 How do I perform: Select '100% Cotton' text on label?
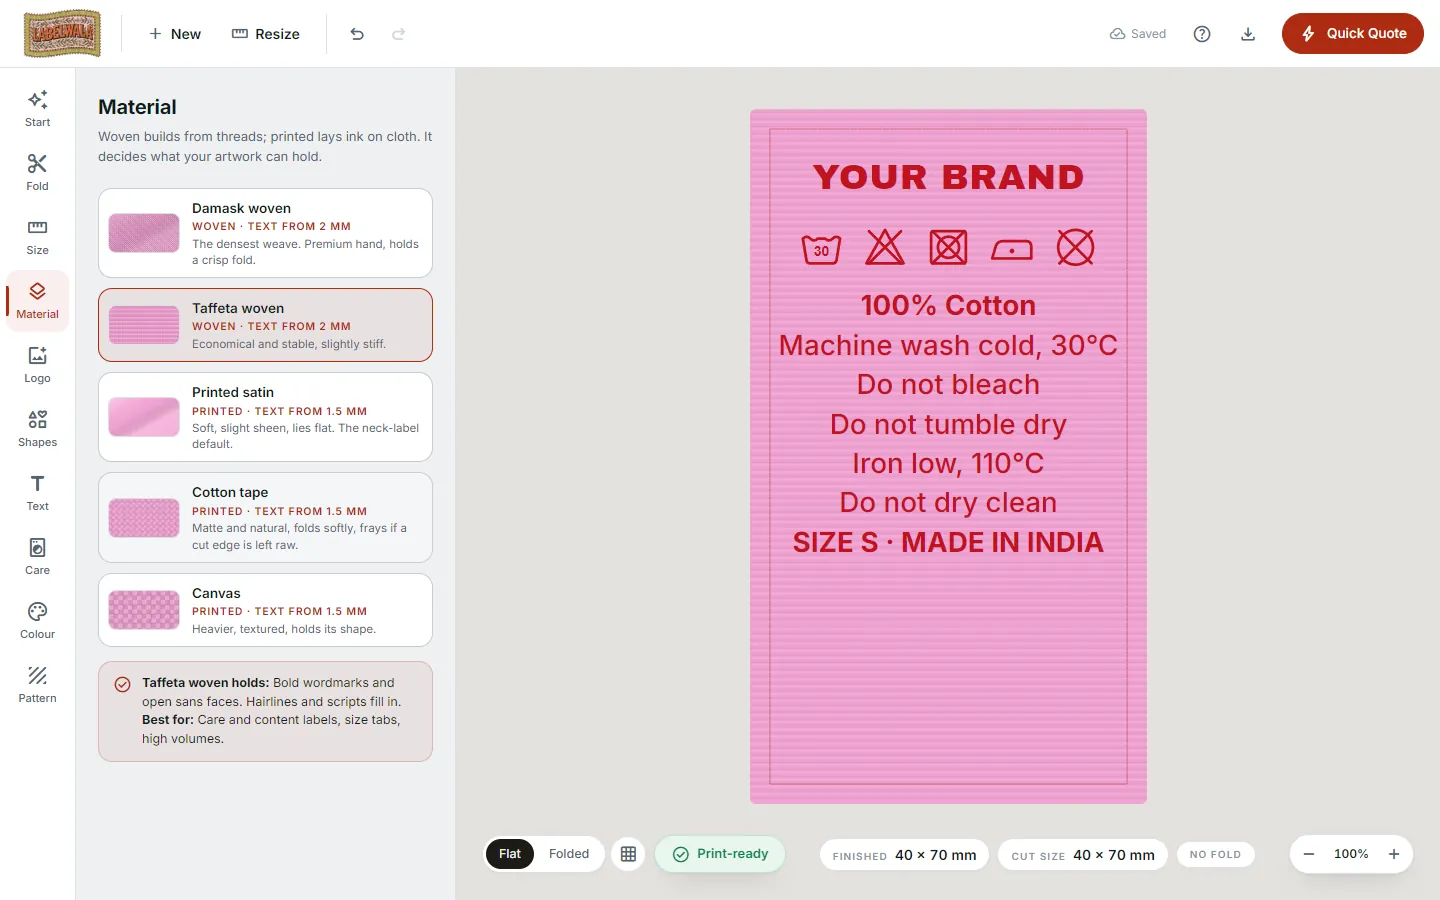[948, 305]
